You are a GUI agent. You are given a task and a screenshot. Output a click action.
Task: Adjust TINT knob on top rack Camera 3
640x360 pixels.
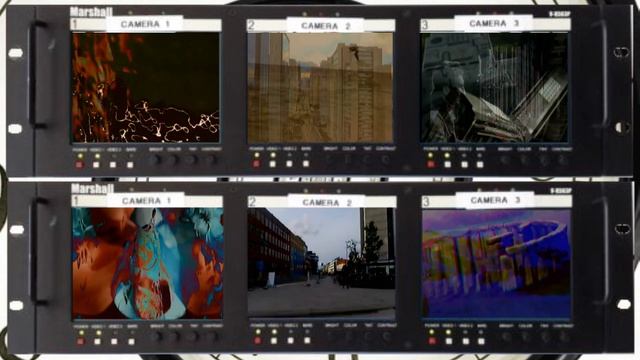click(x=543, y=160)
